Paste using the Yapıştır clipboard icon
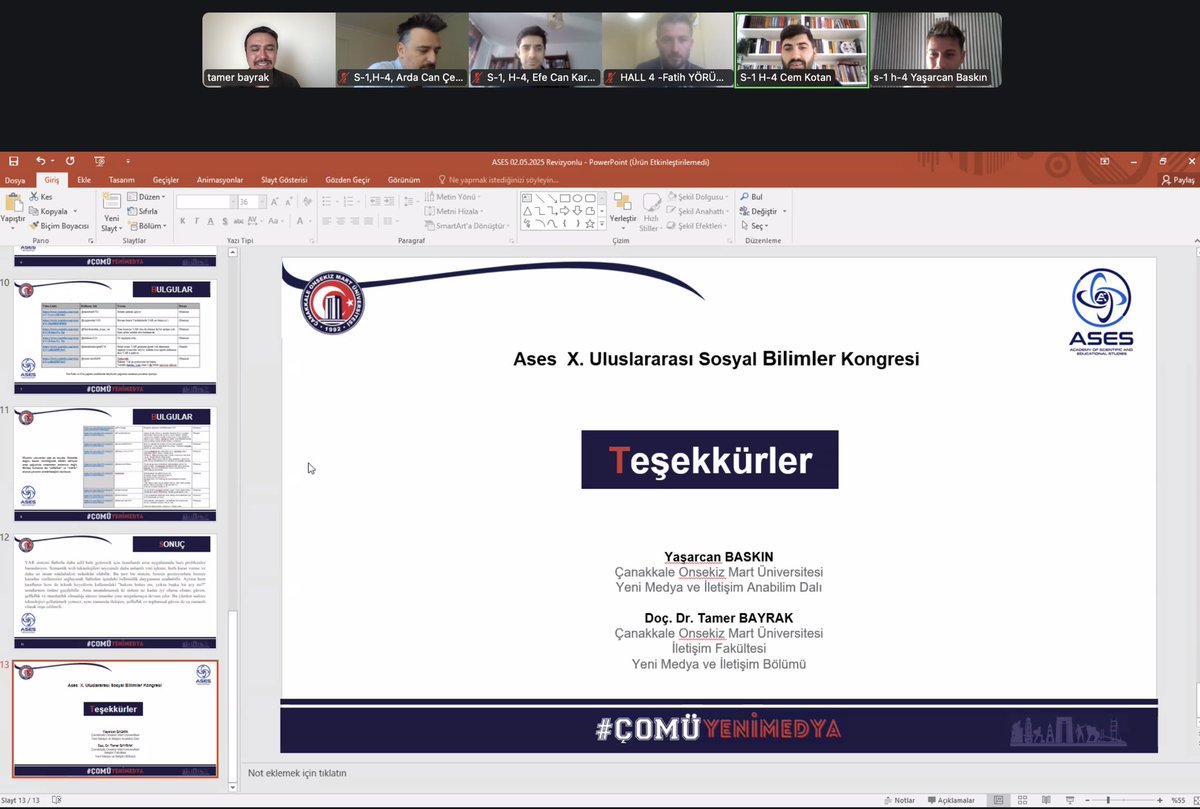Image resolution: width=1200 pixels, height=809 pixels. 13,203
